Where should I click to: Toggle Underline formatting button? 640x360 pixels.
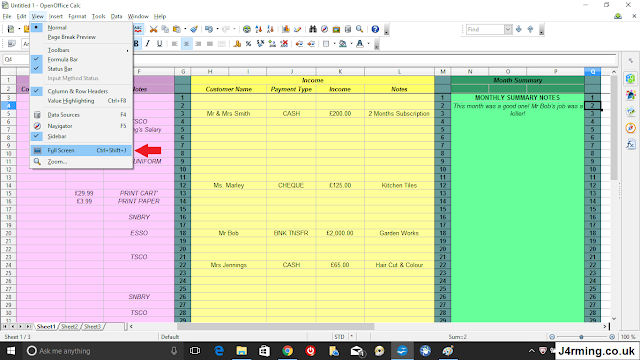click(160, 44)
